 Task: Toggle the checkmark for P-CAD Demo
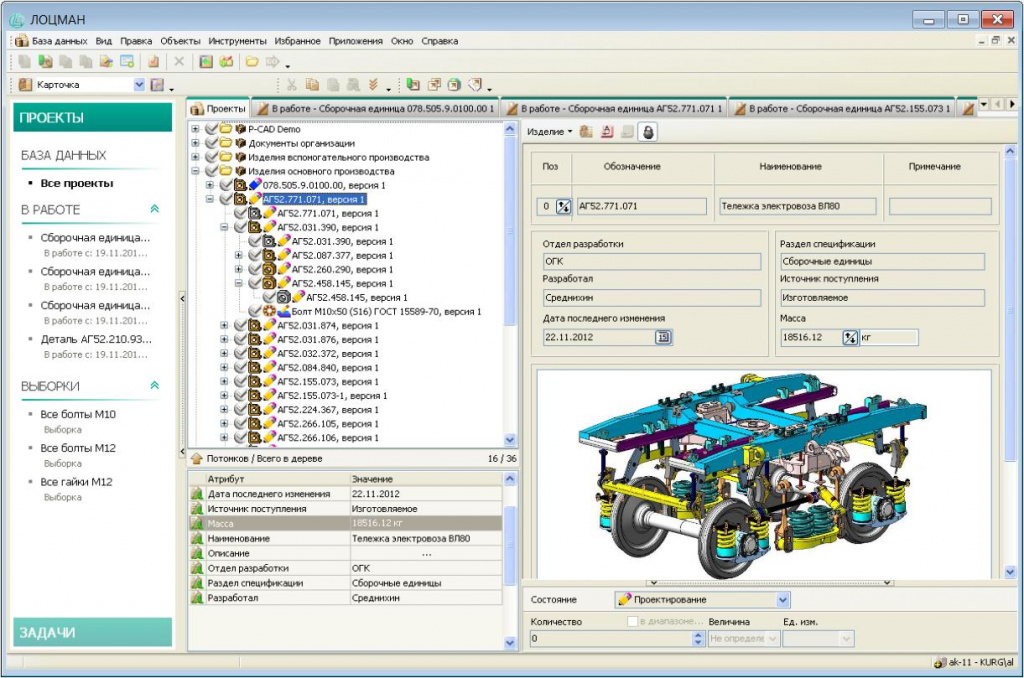211,130
